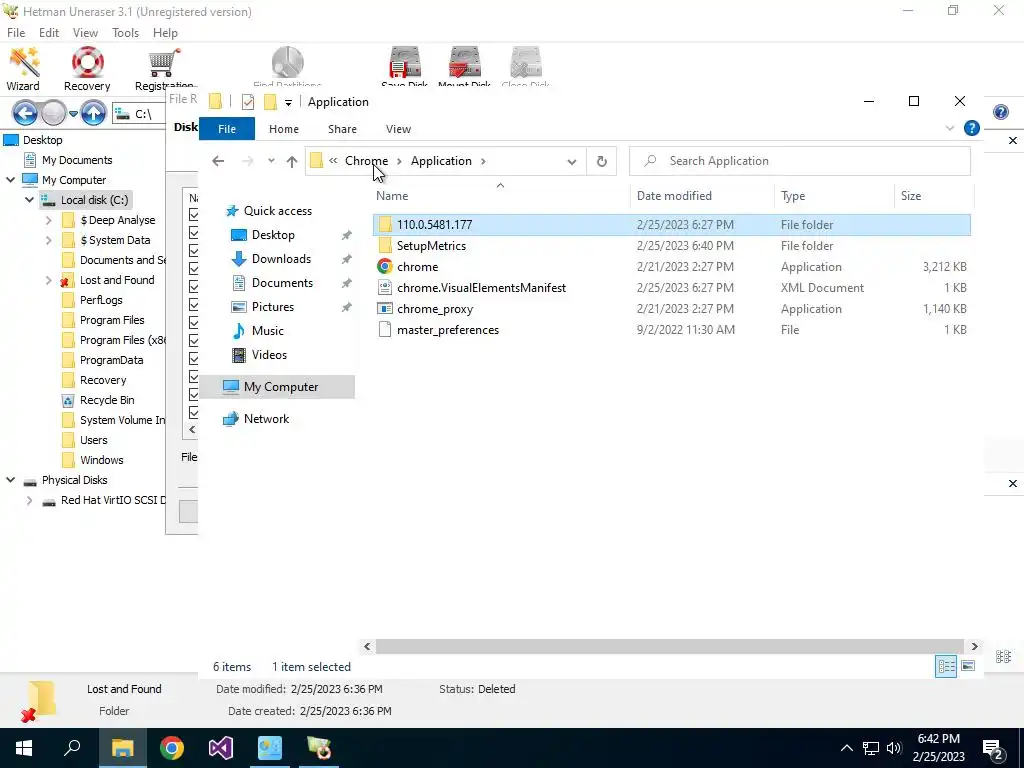Sort by Type column header
Image resolution: width=1024 pixels, height=768 pixels.
tap(793, 196)
